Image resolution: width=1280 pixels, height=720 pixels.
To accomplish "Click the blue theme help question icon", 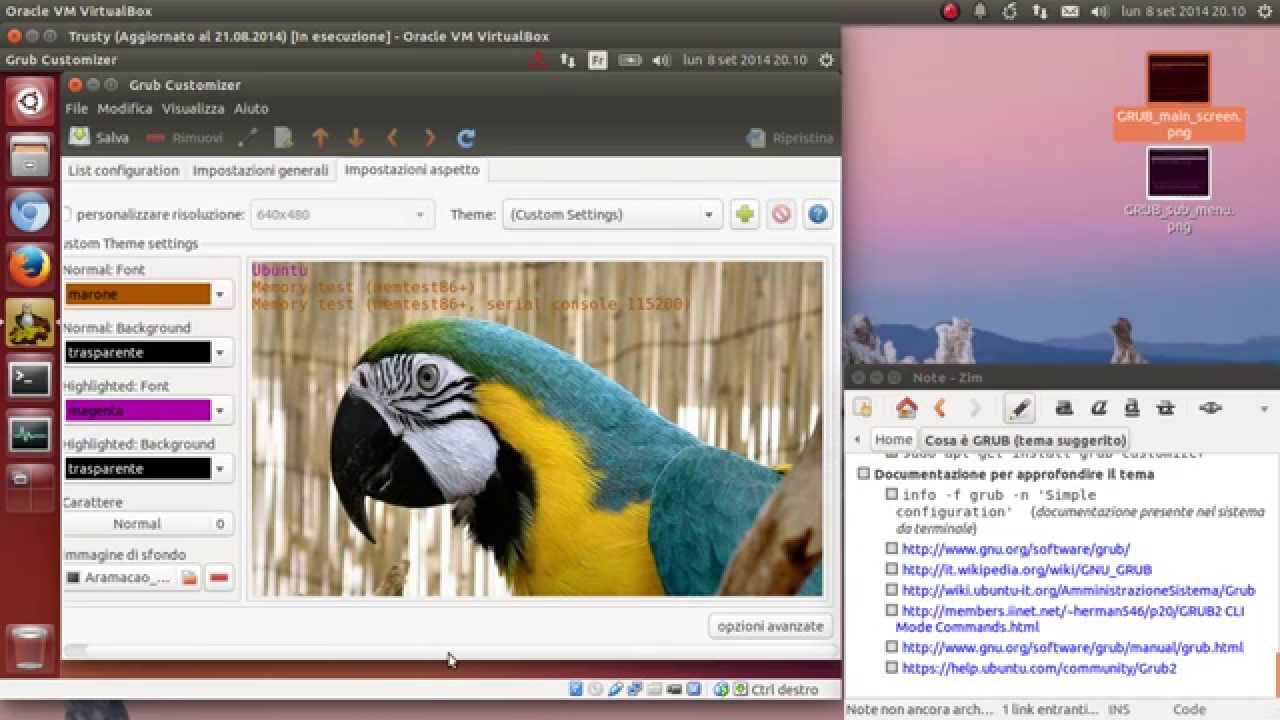I will [x=818, y=214].
